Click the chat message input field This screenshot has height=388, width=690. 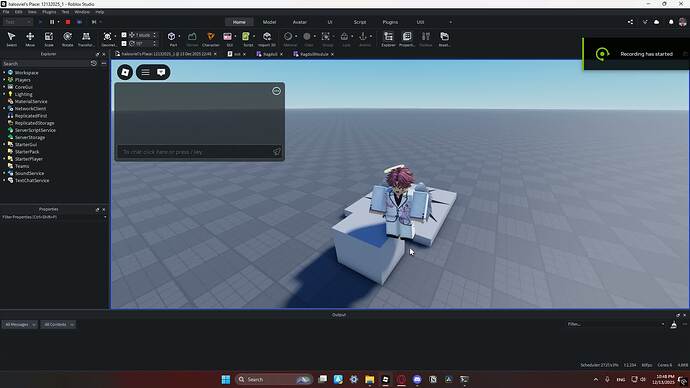click(x=195, y=152)
